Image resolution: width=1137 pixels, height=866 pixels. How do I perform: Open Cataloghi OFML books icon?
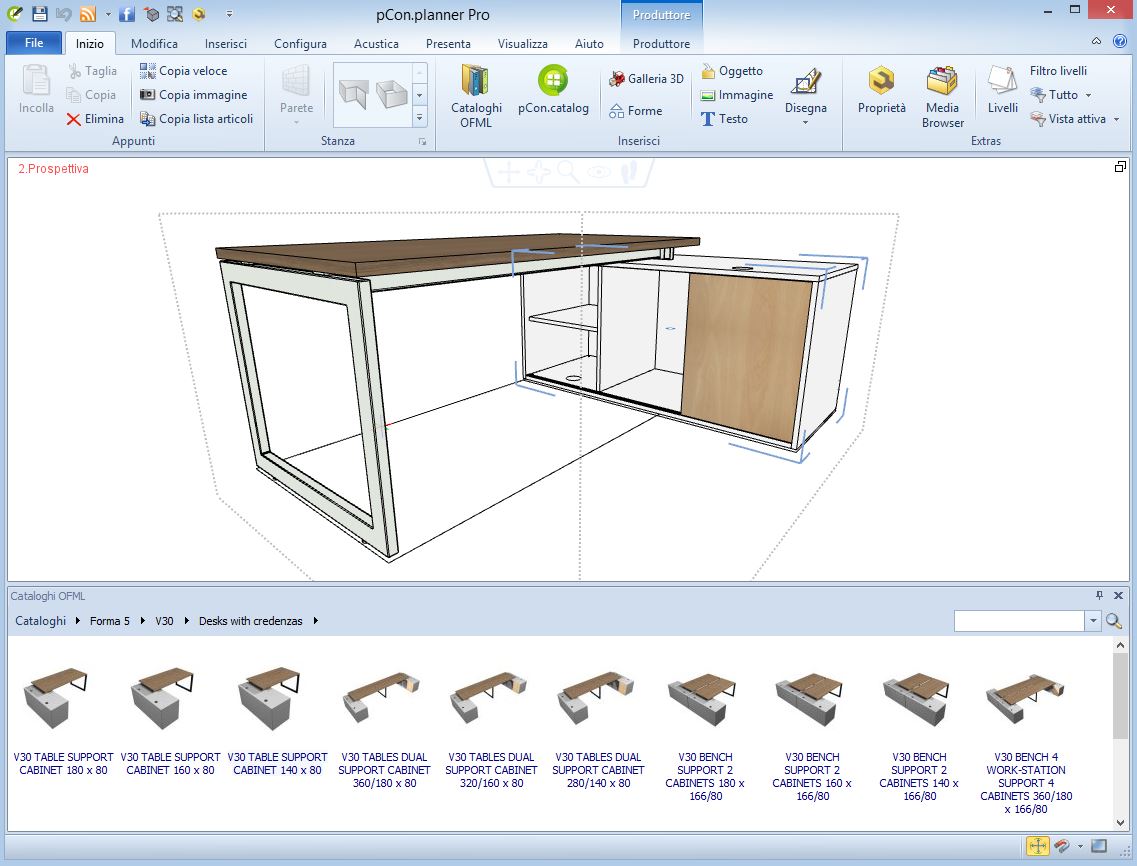476,96
